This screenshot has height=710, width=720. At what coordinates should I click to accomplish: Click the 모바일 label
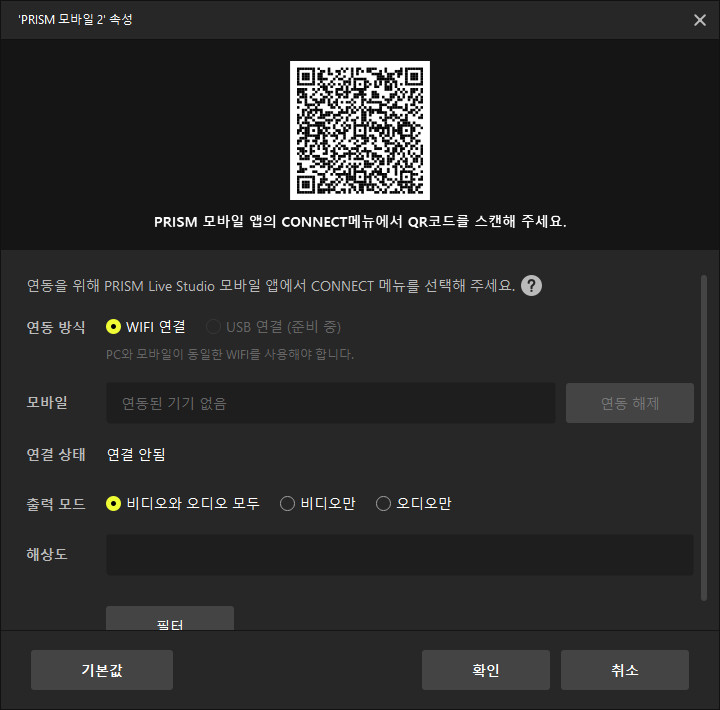pos(47,403)
